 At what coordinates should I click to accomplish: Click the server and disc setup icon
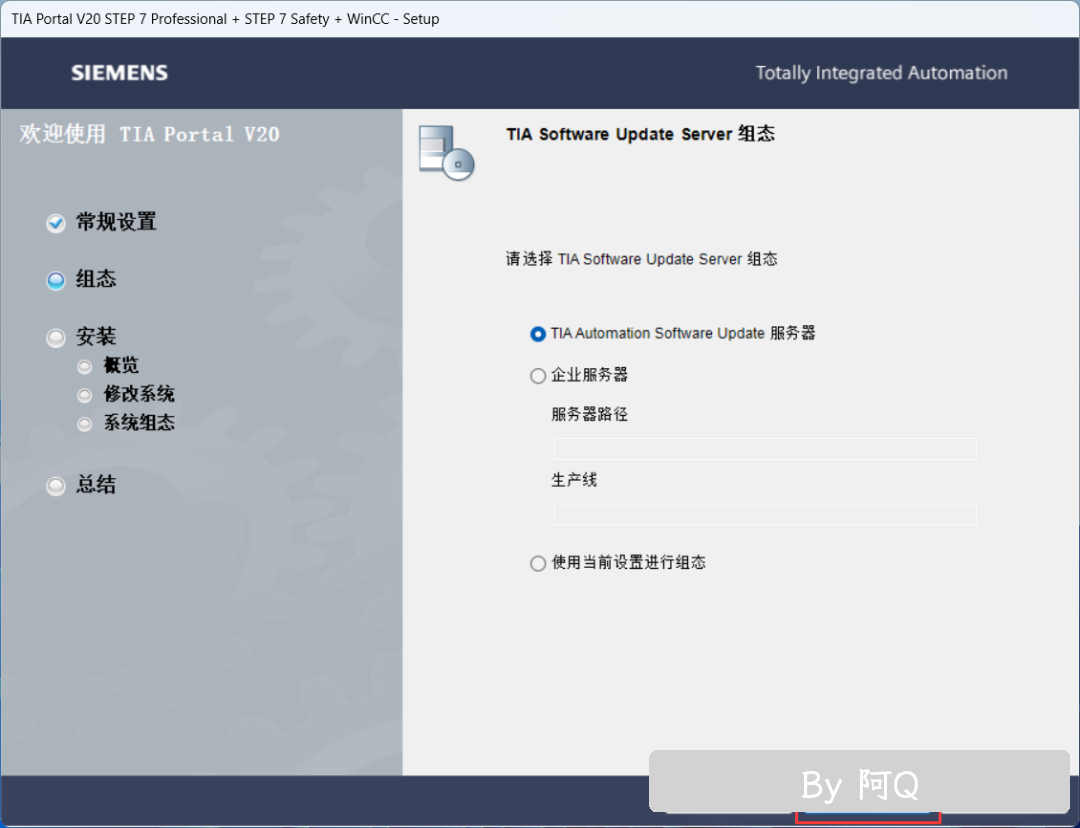(x=446, y=153)
